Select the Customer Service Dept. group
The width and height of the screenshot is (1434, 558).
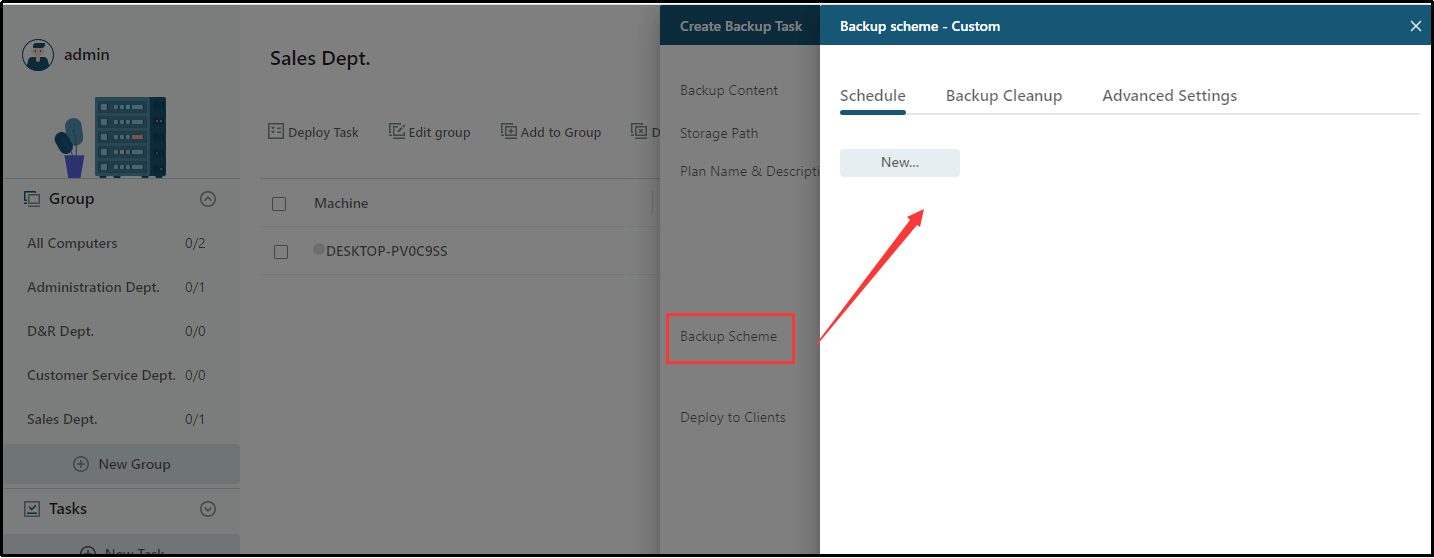point(101,375)
